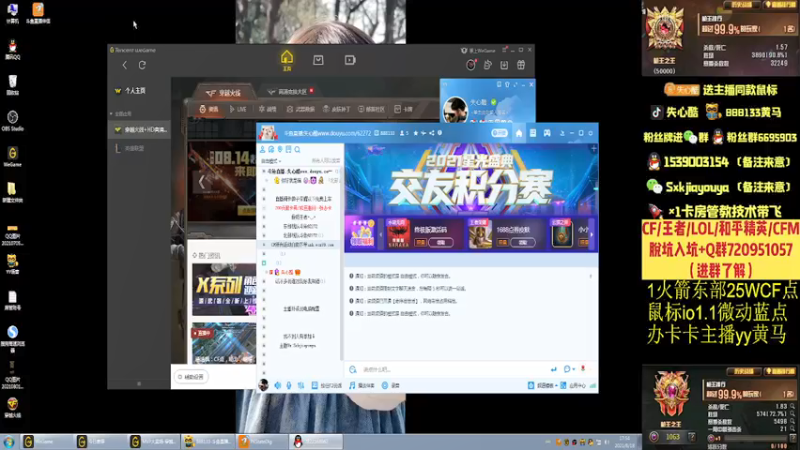Open the WeGame gift box icon
The height and width of the screenshot is (450, 800).
coord(521,65)
